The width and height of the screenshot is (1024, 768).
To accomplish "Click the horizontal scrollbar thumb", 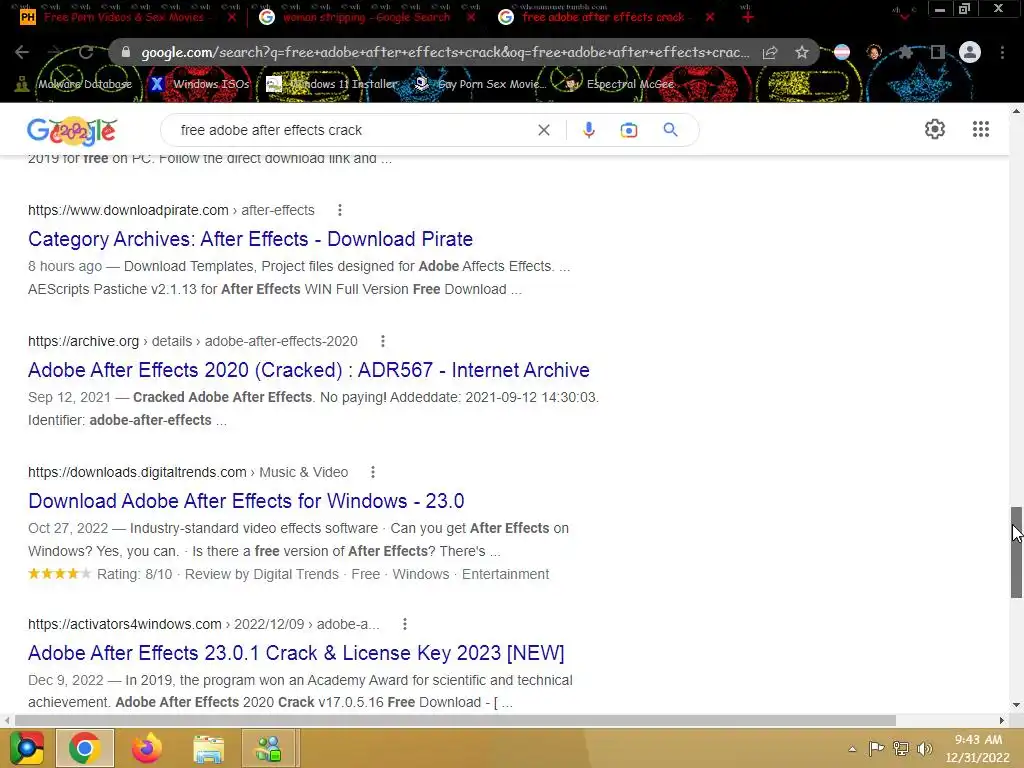I will pyautogui.click(x=455, y=720).
